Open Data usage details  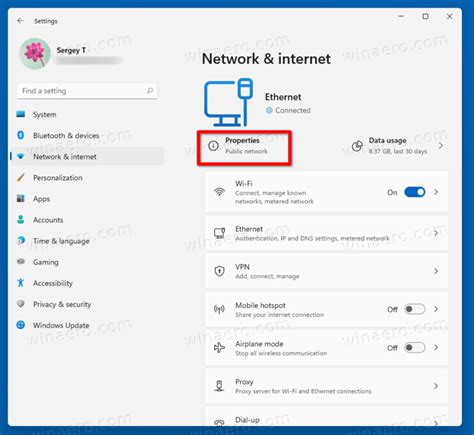click(397, 146)
